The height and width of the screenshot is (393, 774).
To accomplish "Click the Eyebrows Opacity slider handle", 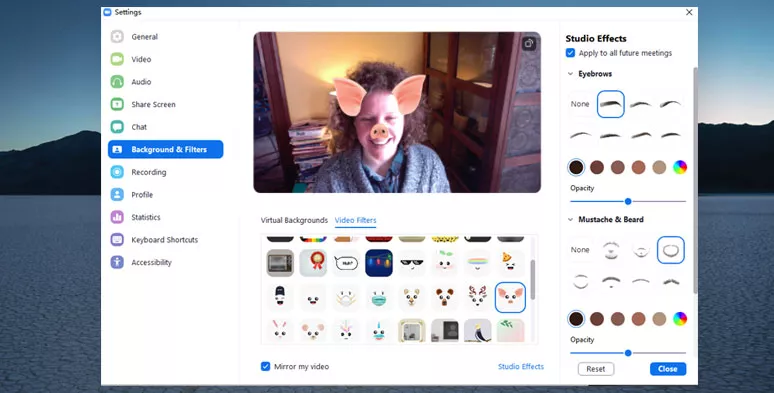I will (628, 201).
